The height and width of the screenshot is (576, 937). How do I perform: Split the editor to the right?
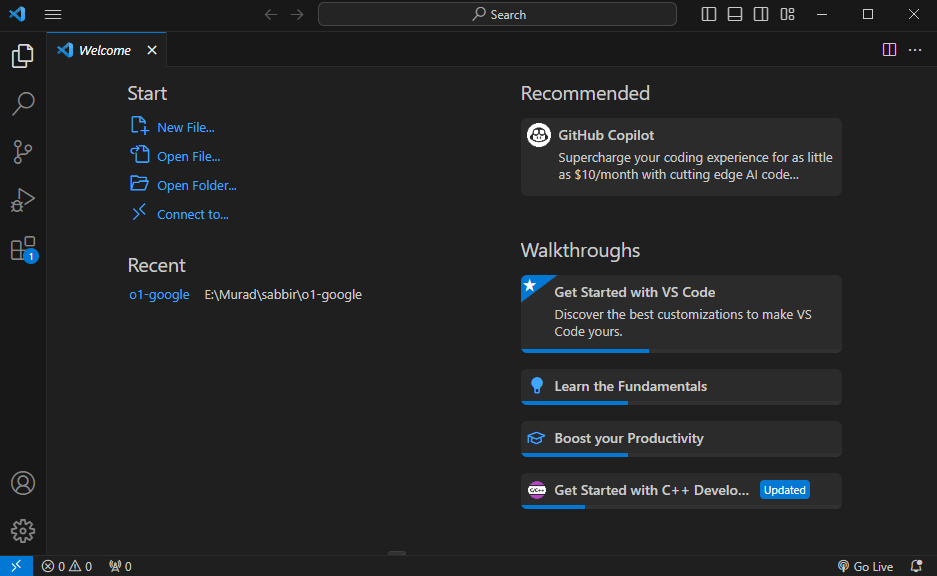tap(889, 50)
